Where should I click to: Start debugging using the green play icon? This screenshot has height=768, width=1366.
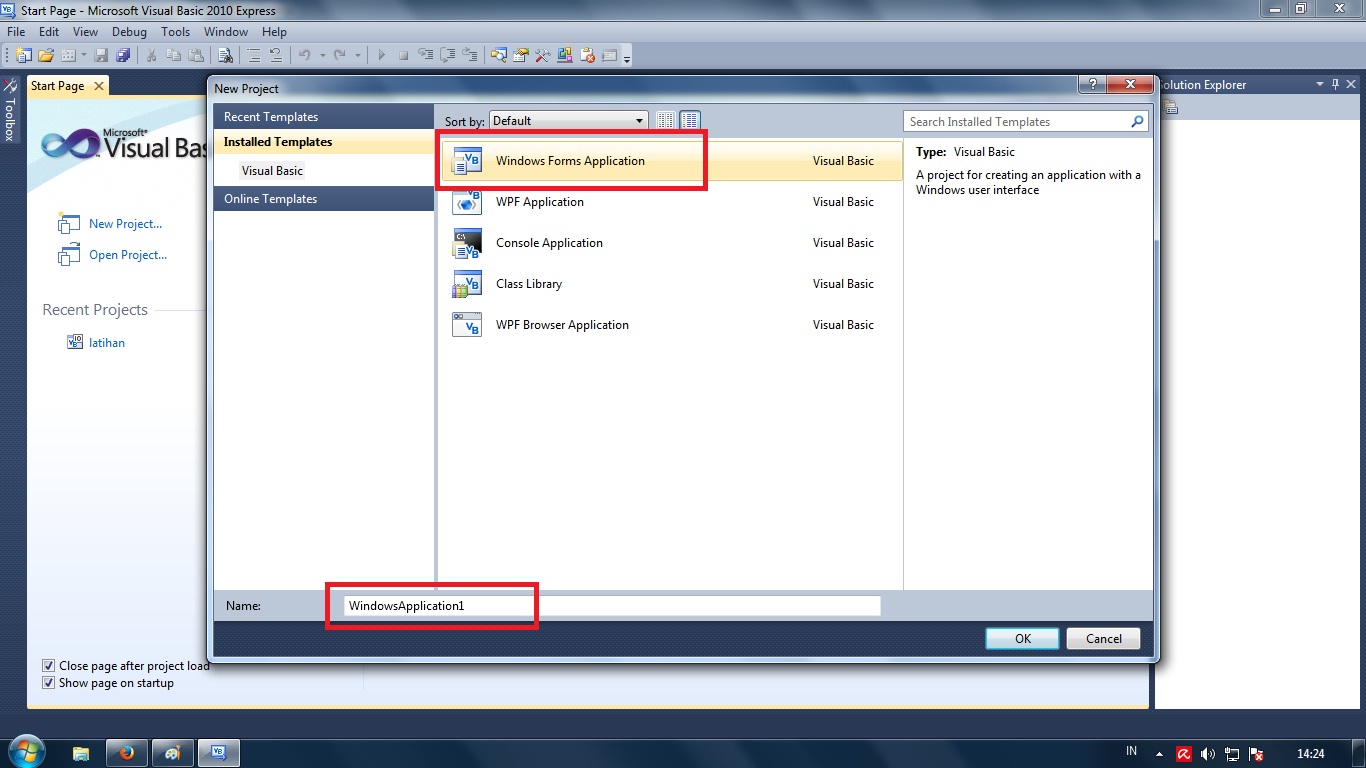(x=381, y=55)
